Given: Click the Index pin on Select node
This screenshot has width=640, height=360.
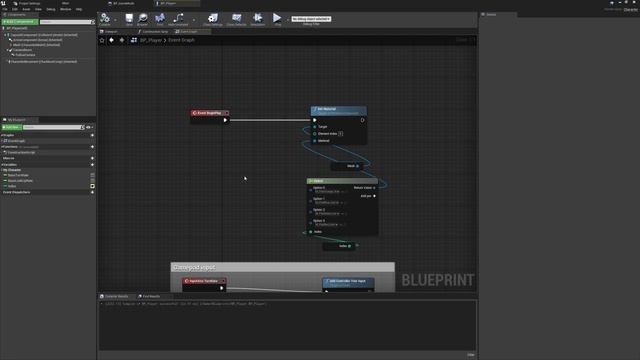Looking at the screenshot, I should point(311,232).
